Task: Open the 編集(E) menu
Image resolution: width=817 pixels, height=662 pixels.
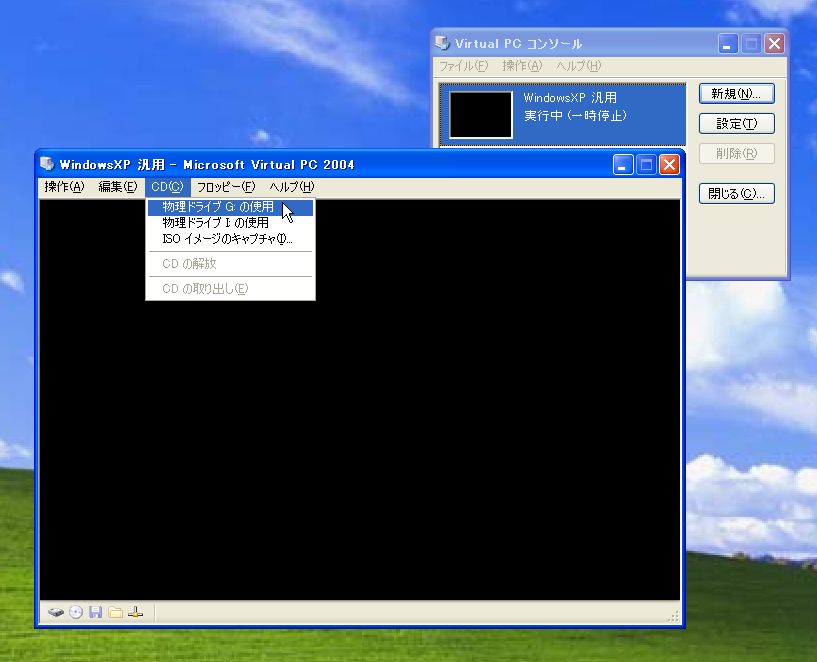Action: [118, 186]
